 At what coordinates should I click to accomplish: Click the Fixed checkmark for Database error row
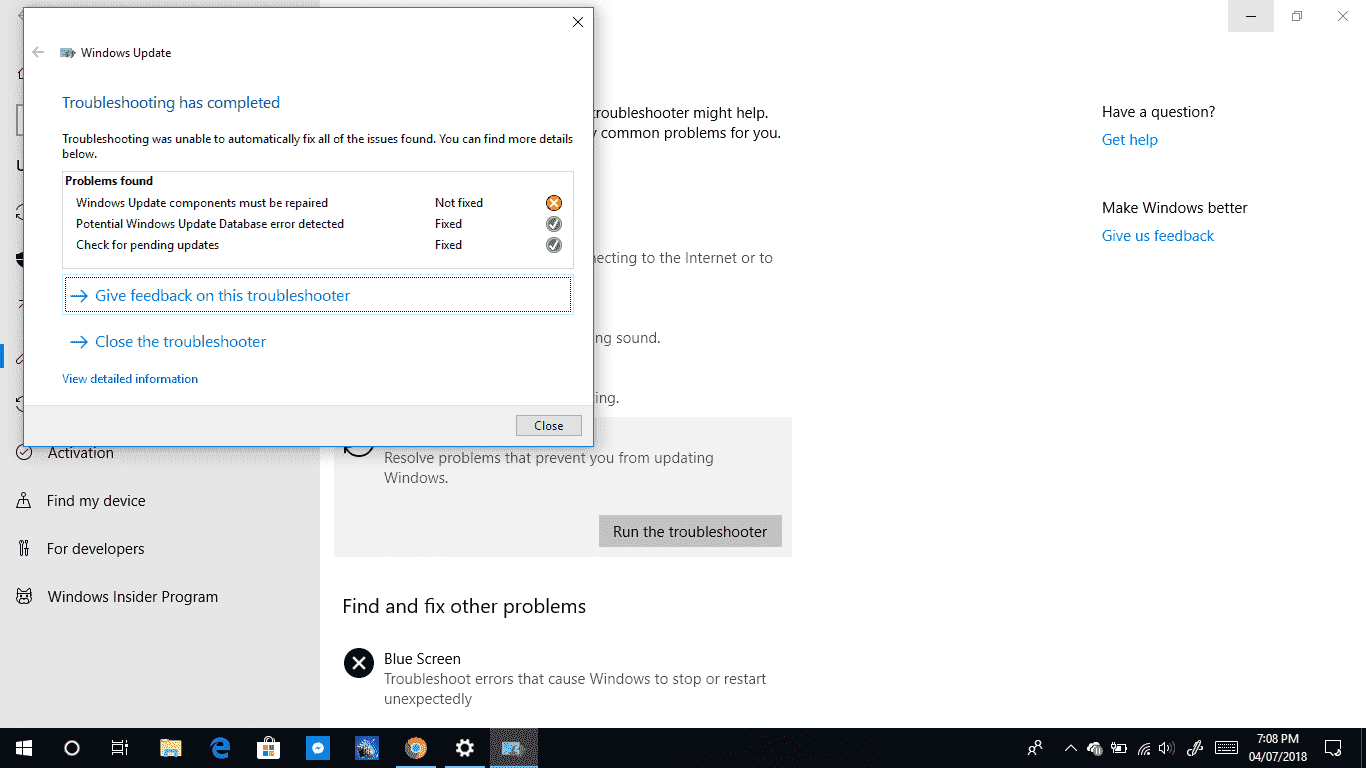click(x=554, y=224)
